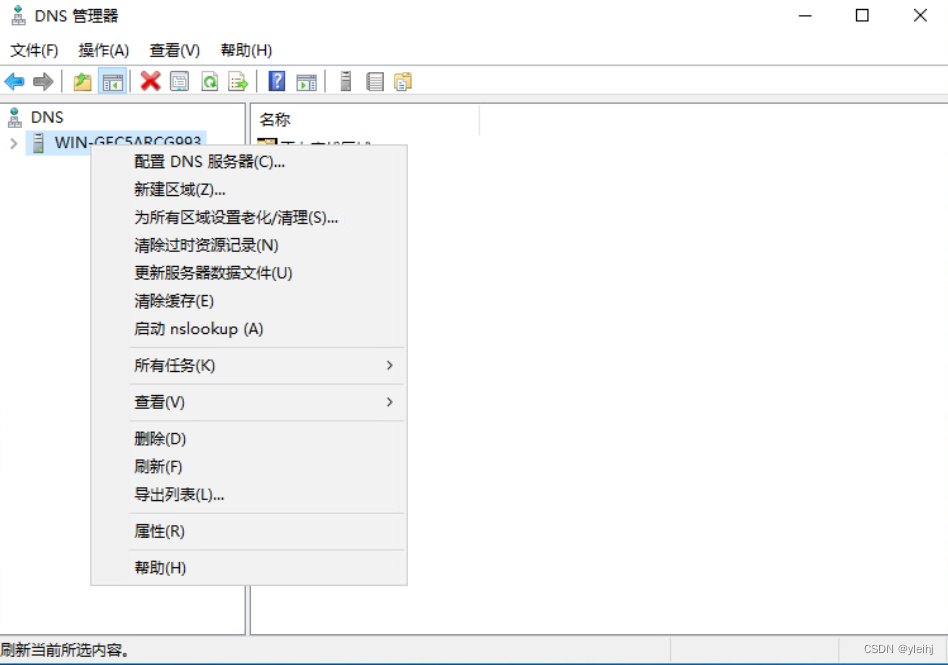Screen dimensions: 948x665
Task: Choose 配置 DNS 服务器(C)... from context menu
Action: [x=249, y=162]
